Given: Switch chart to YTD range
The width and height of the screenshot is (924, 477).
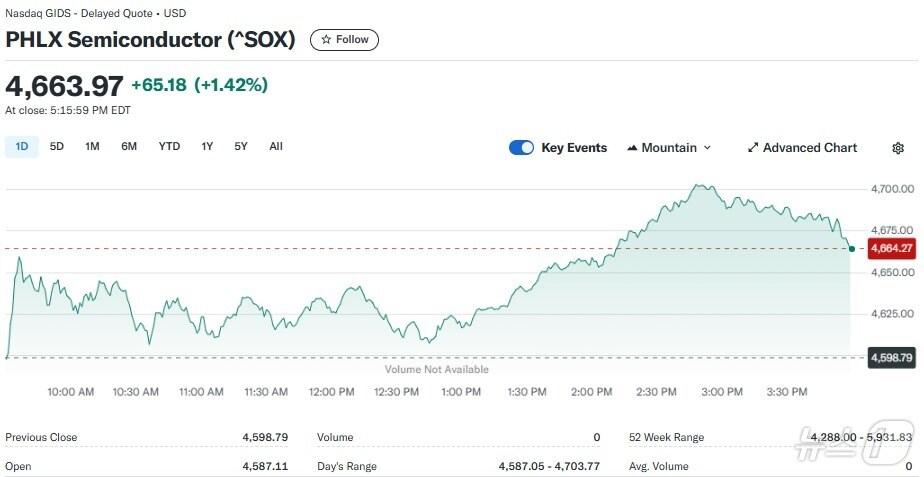Looking at the screenshot, I should click(169, 147).
